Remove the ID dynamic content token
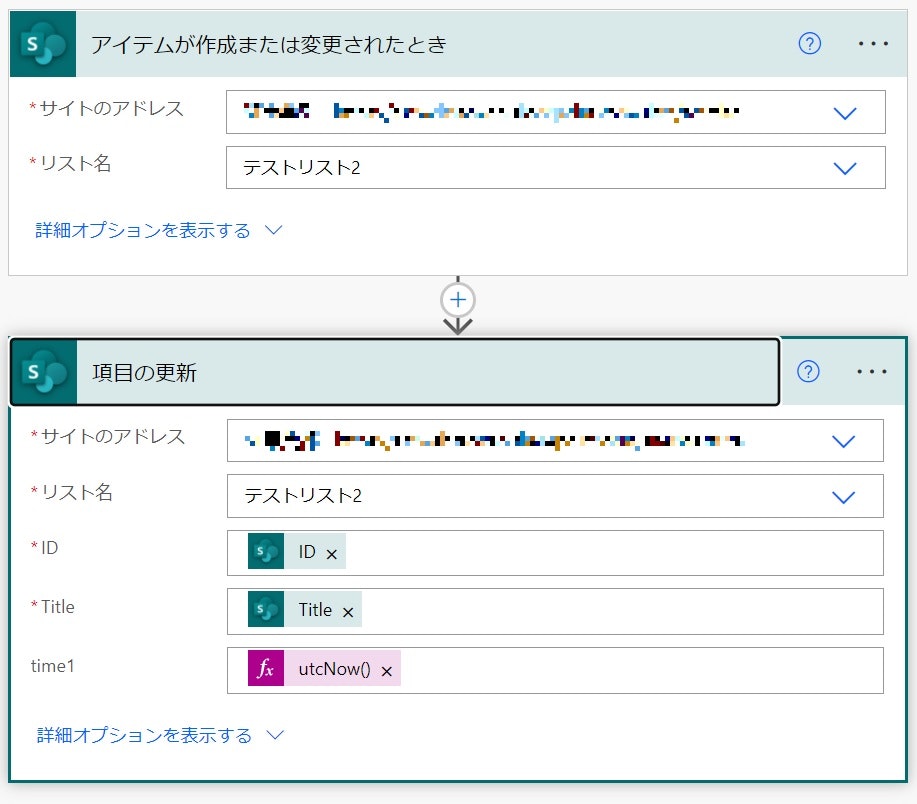This screenshot has width=917, height=804. pos(332,554)
